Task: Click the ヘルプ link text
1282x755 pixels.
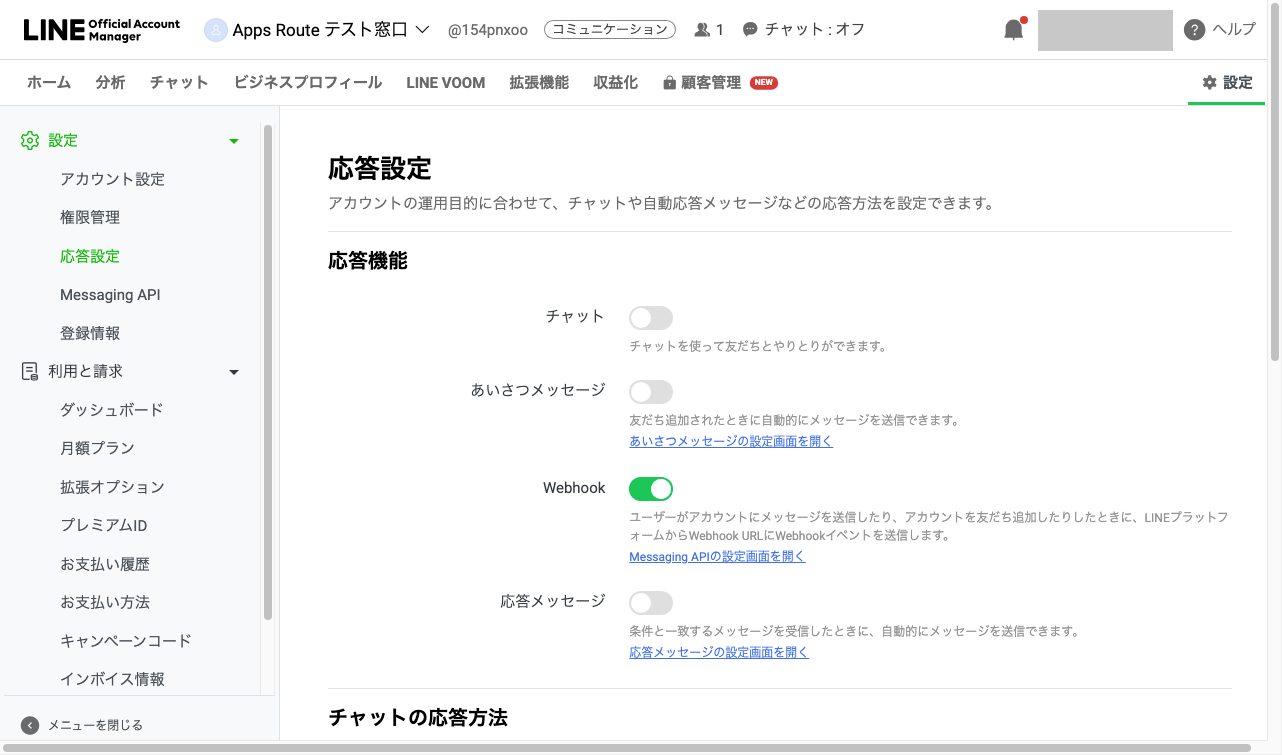Action: [1234, 30]
